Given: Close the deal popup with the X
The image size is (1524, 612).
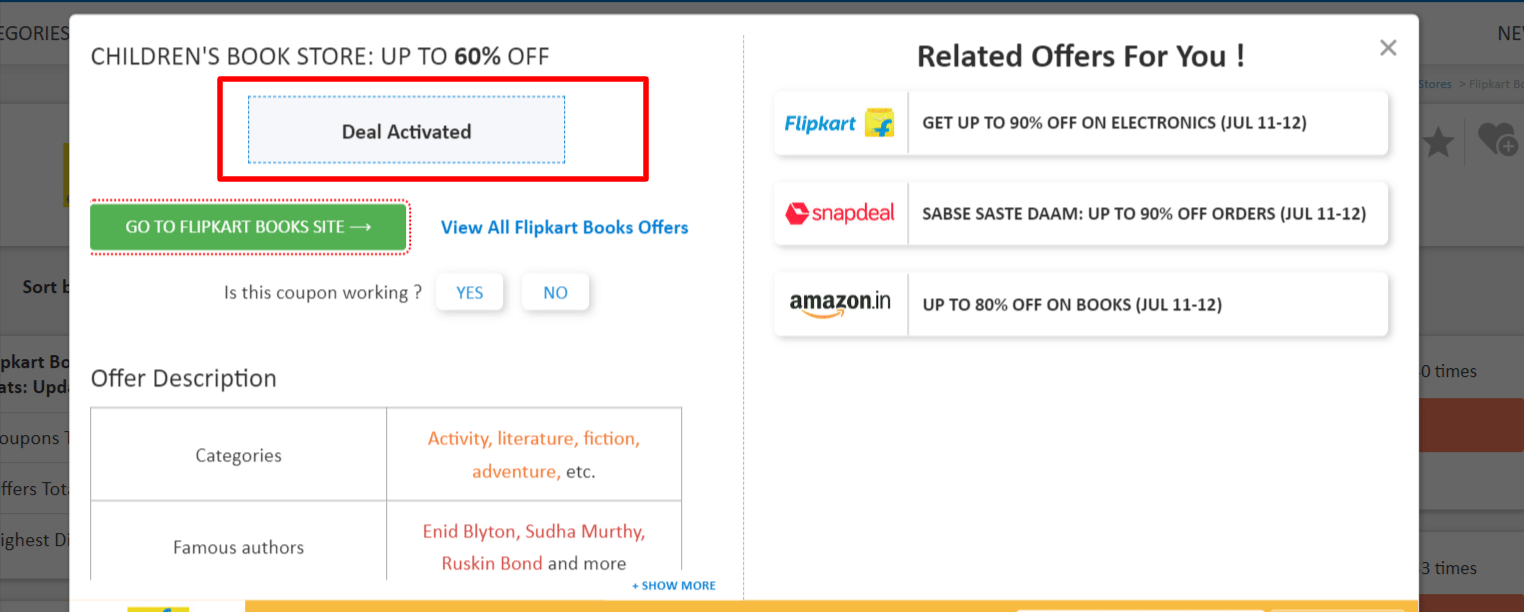Looking at the screenshot, I should [x=1388, y=47].
